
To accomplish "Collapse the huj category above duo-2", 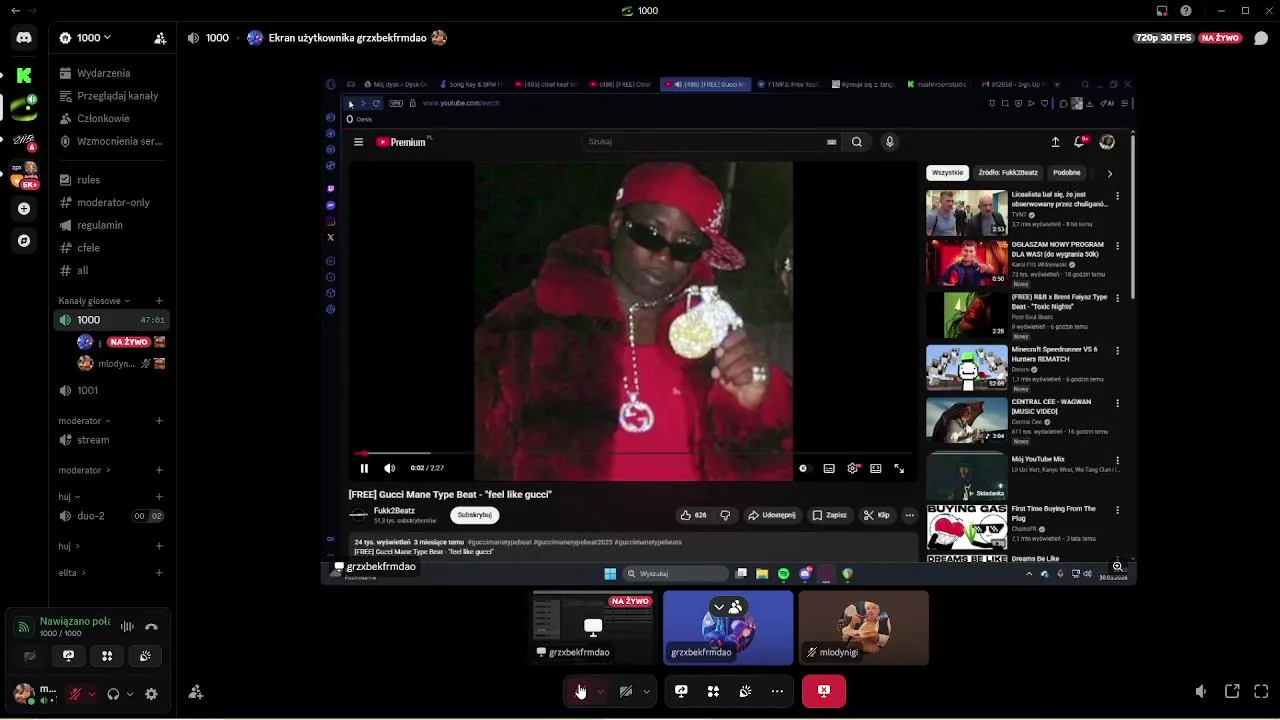I will coord(69,497).
